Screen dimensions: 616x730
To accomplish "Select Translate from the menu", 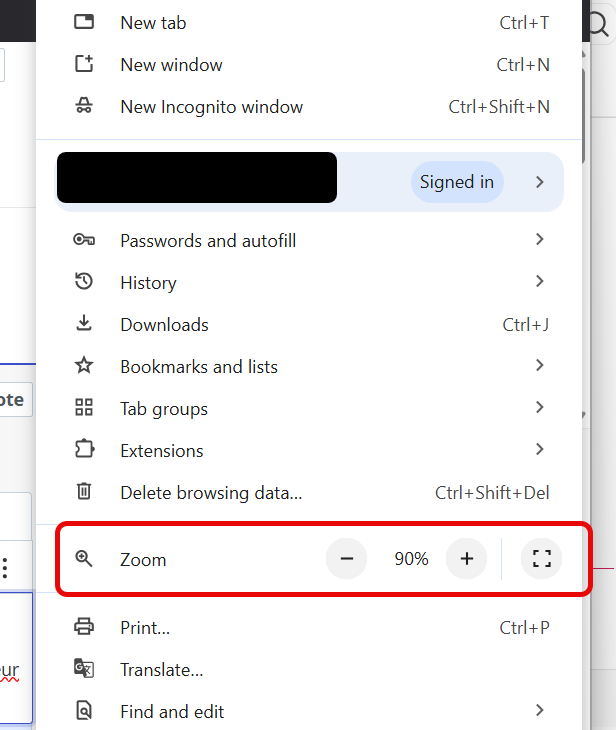I will 161,670.
